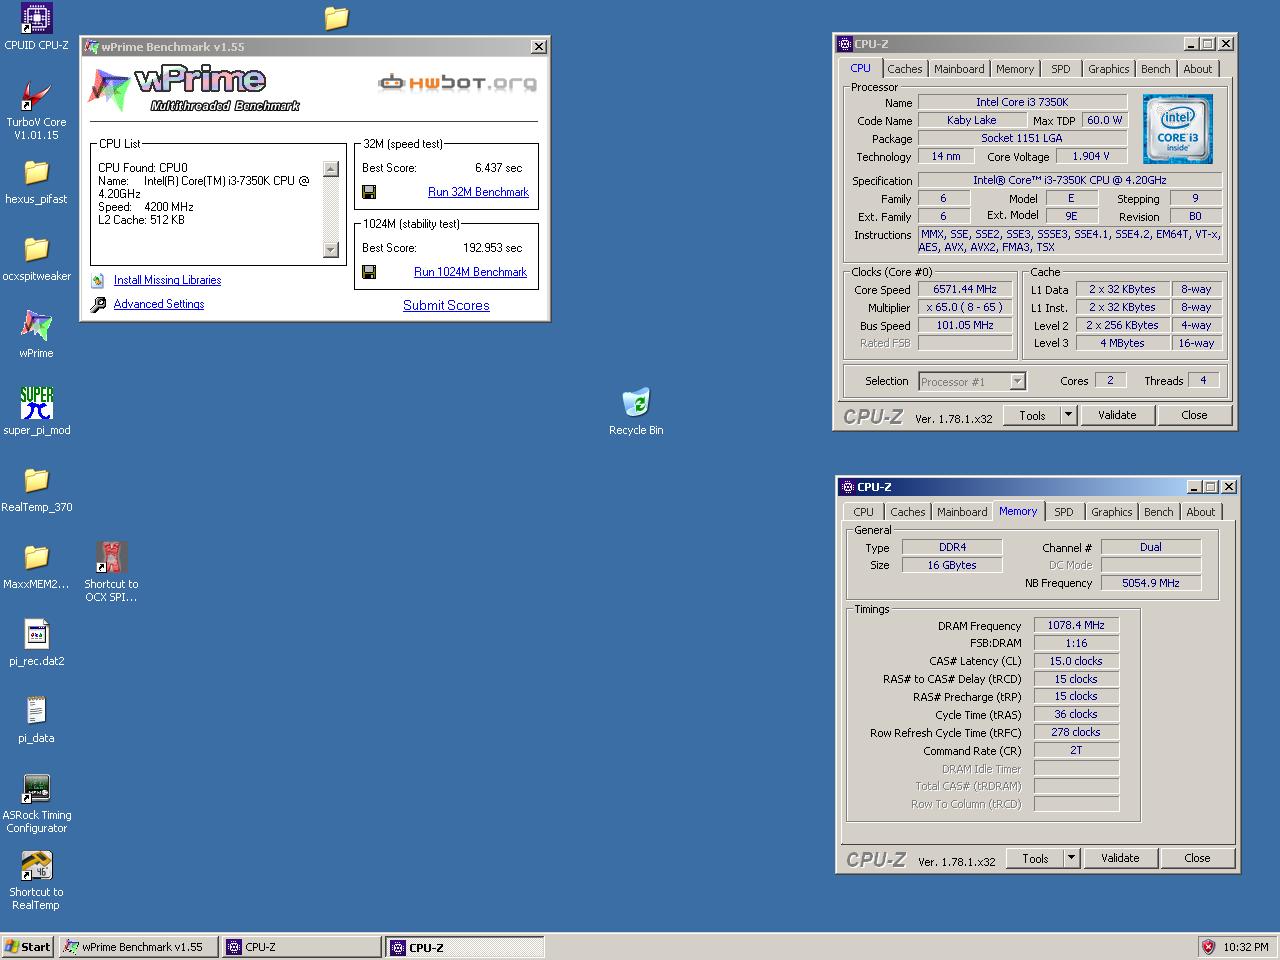
Task: Click first CPU-Z taskbar button
Action: [x=302, y=947]
